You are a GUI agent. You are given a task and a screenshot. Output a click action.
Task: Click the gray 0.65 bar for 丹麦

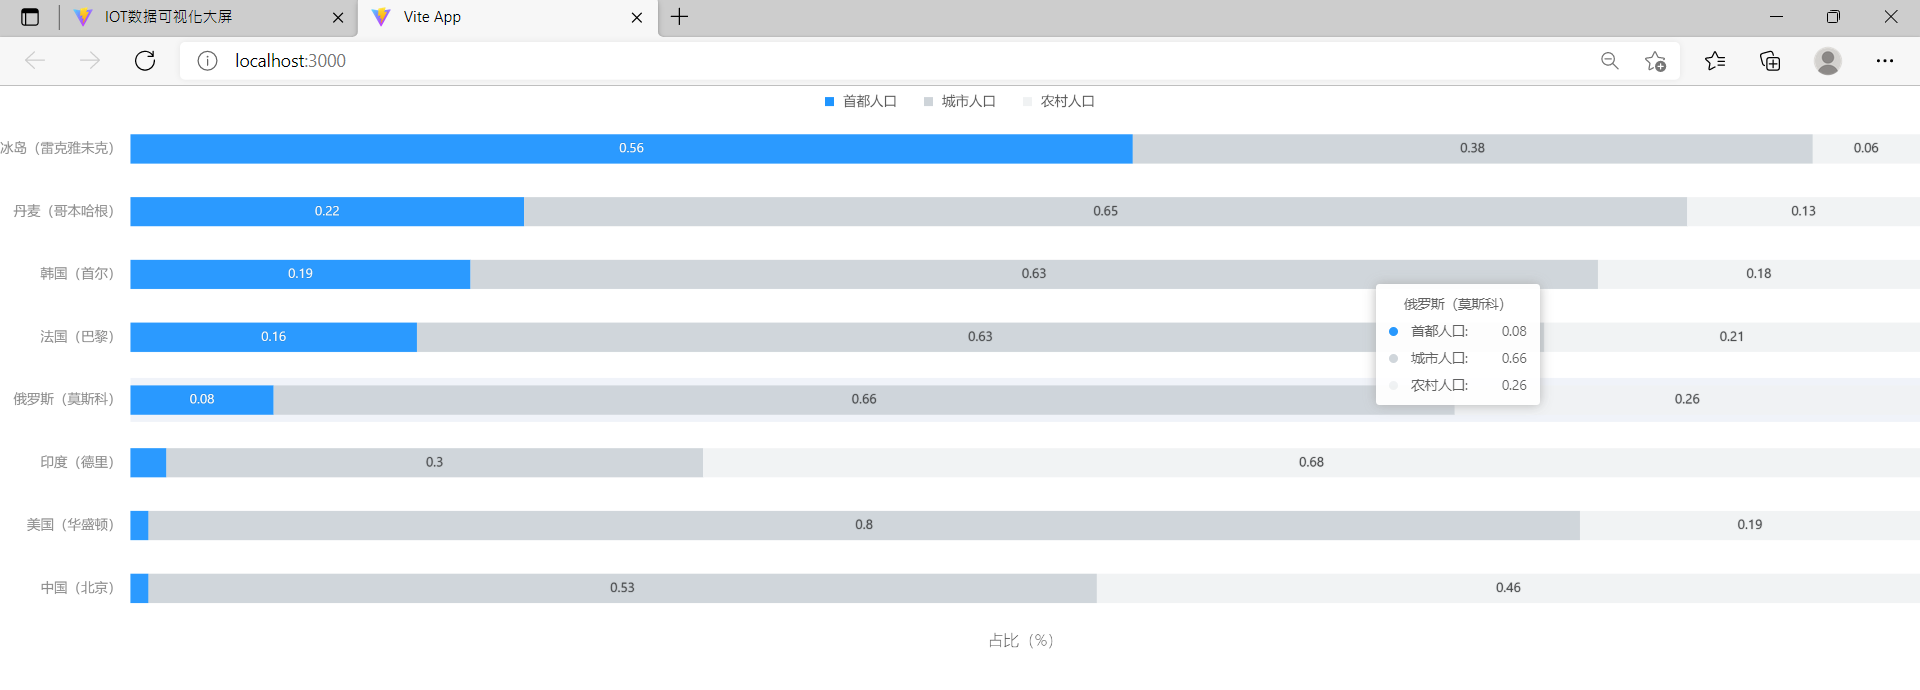1105,211
